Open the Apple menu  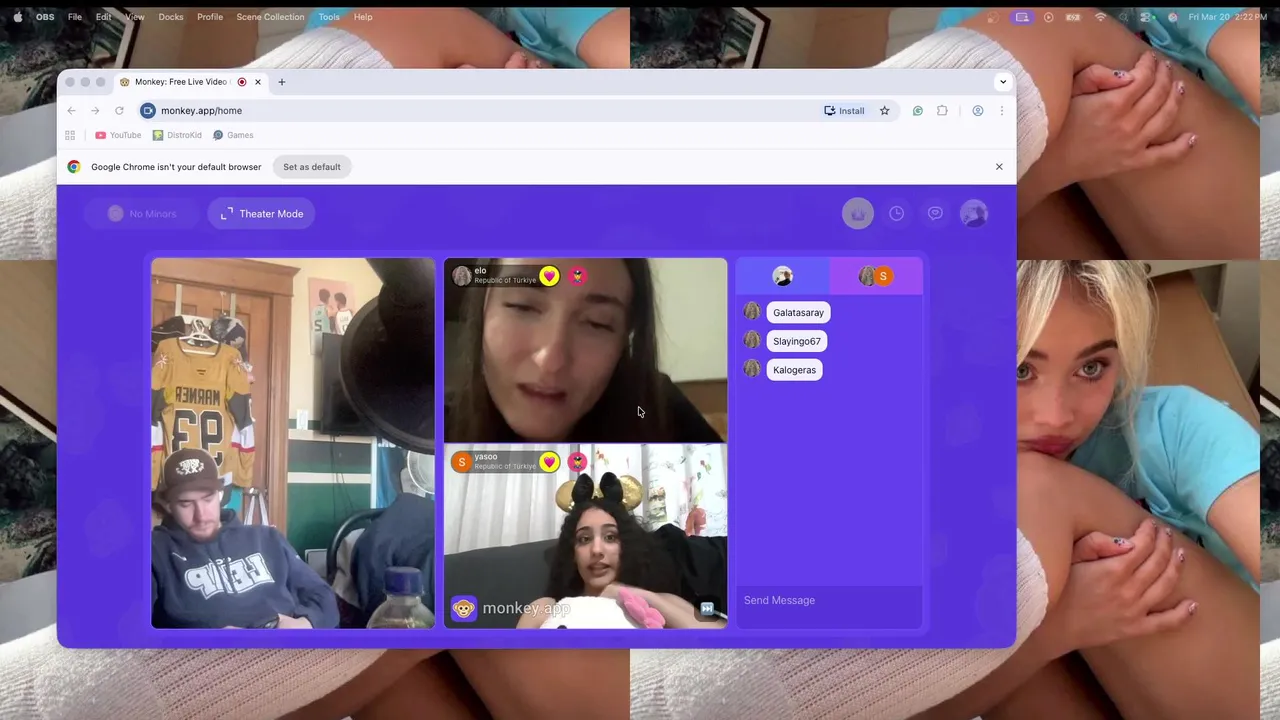pyautogui.click(x=18, y=17)
